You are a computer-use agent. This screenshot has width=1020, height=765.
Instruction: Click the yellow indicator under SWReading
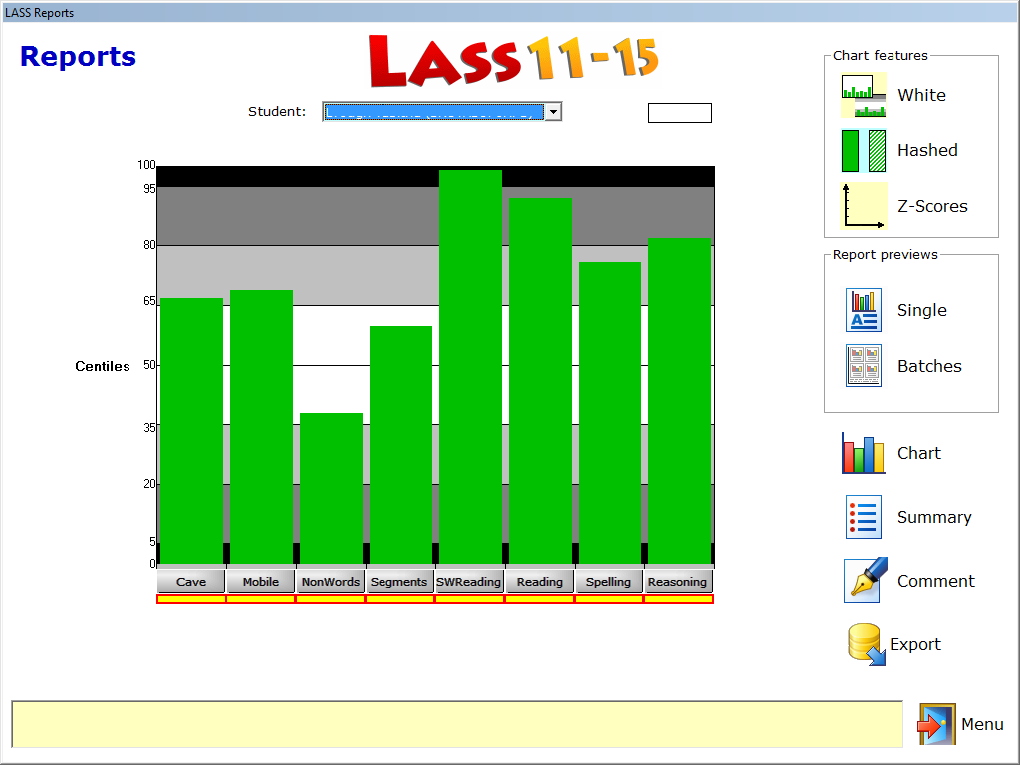click(x=470, y=599)
